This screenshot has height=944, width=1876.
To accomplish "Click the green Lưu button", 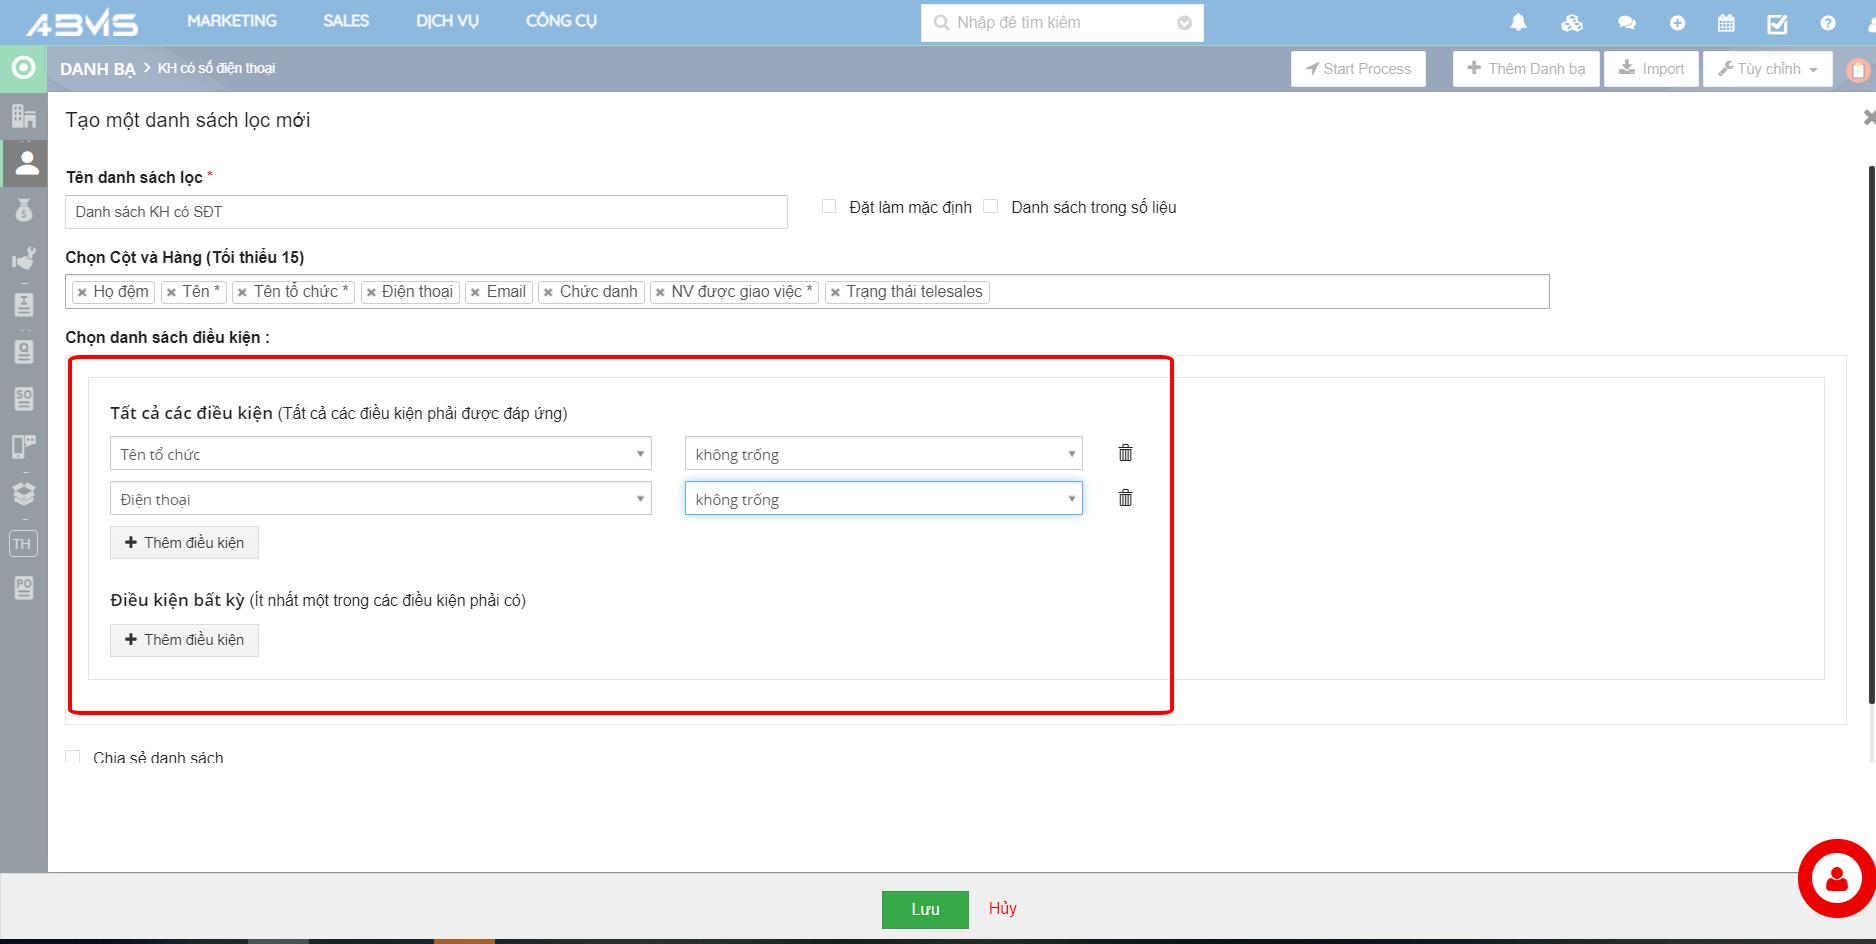I will click(925, 909).
